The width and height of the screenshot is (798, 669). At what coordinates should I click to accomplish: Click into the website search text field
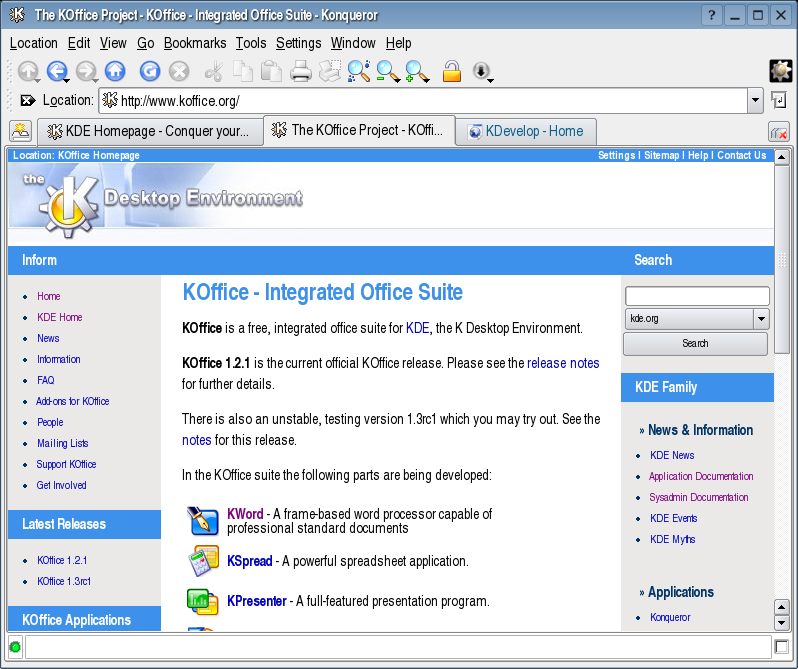pos(696,296)
